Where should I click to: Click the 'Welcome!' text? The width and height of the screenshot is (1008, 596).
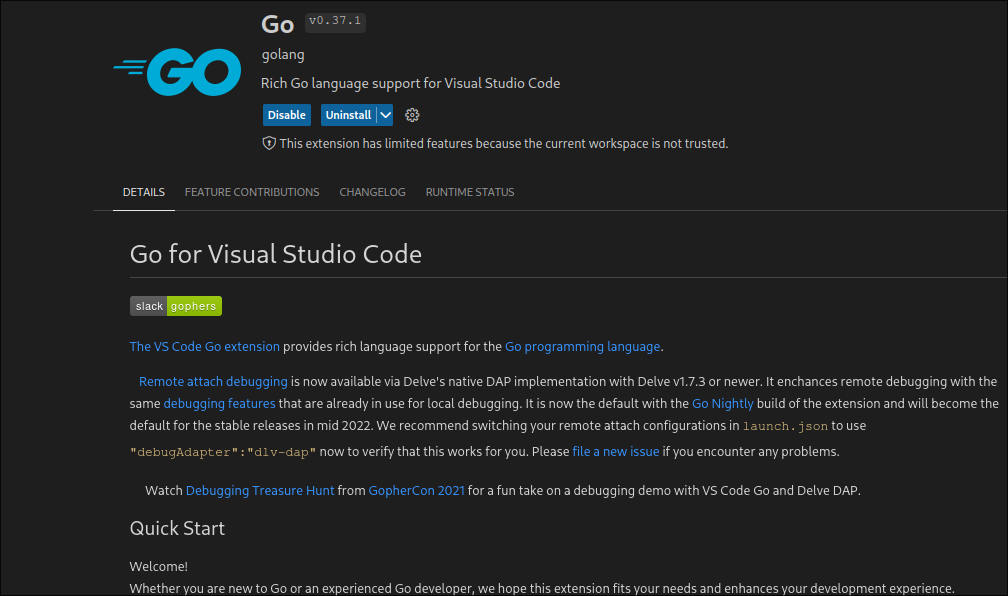(x=159, y=566)
